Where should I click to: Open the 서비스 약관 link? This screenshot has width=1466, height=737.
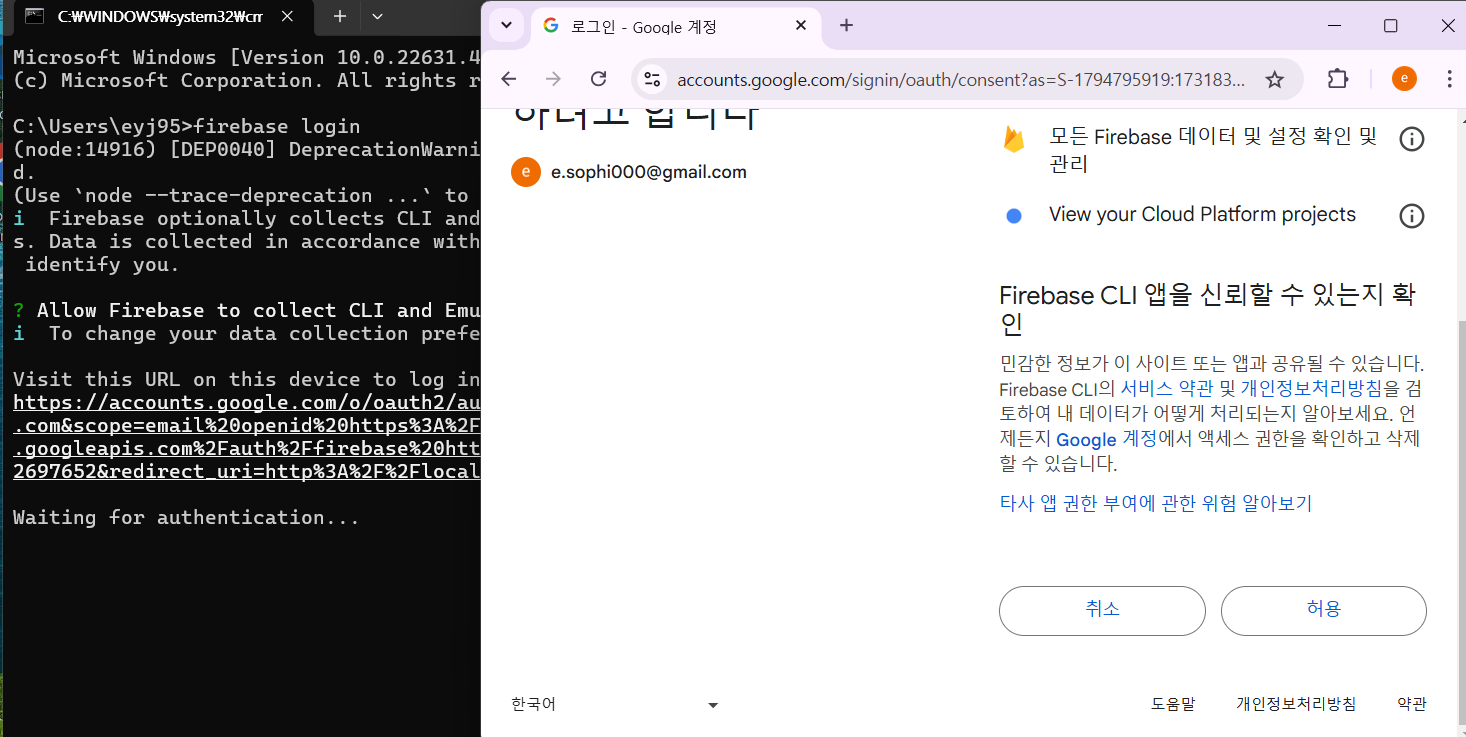click(x=1167, y=388)
